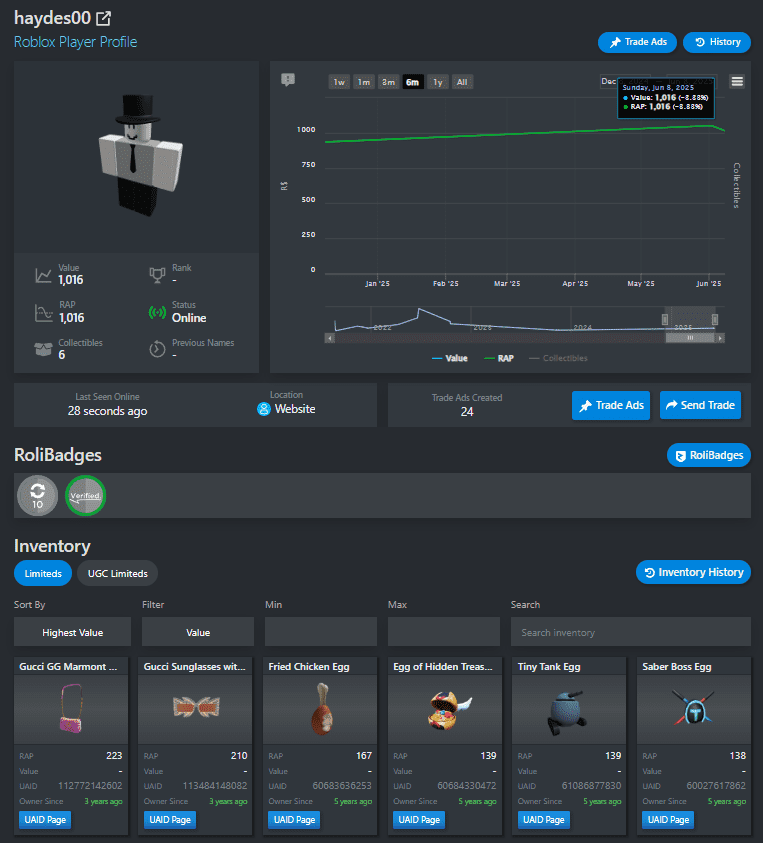This screenshot has height=843, width=763.
Task: Click chart start date input
Action: tap(608, 82)
